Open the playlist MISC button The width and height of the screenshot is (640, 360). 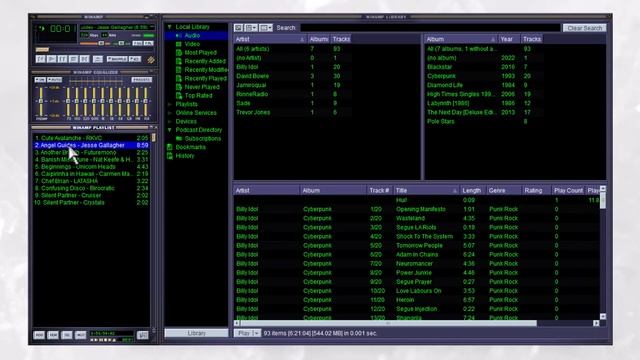[x=81, y=335]
